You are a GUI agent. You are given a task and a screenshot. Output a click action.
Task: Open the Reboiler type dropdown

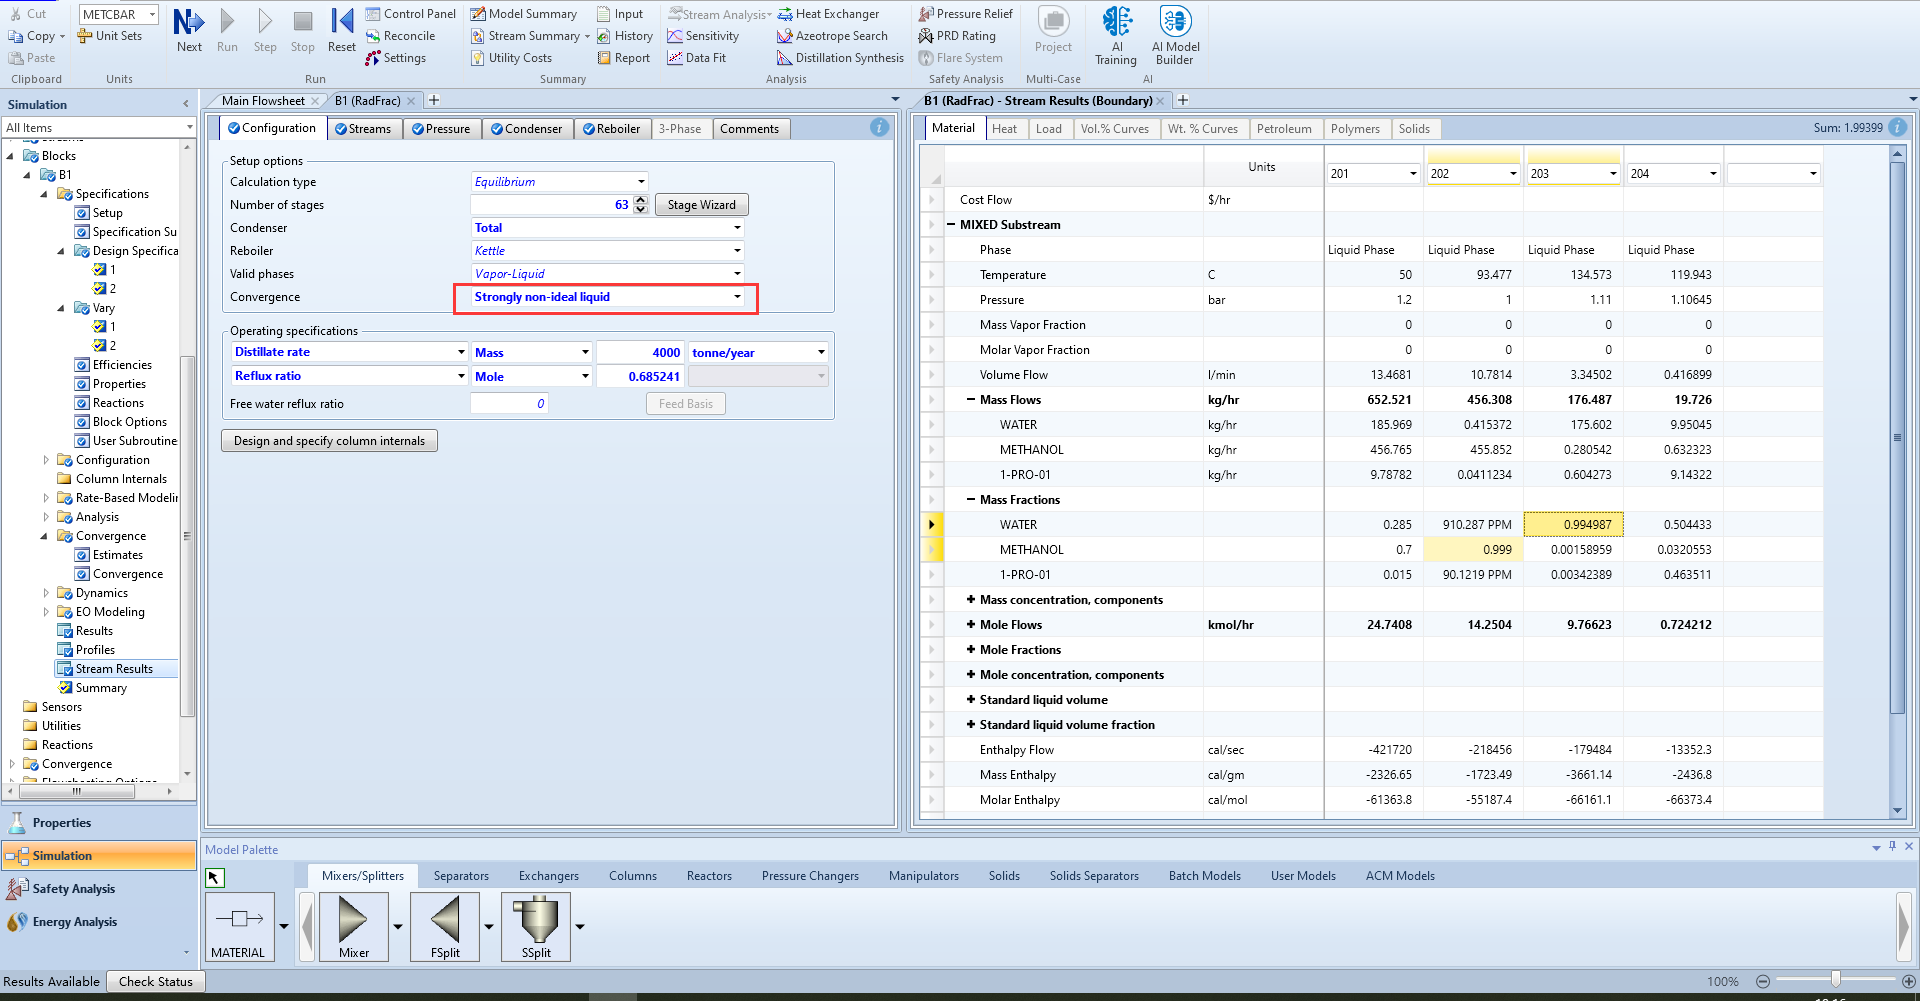tap(737, 251)
